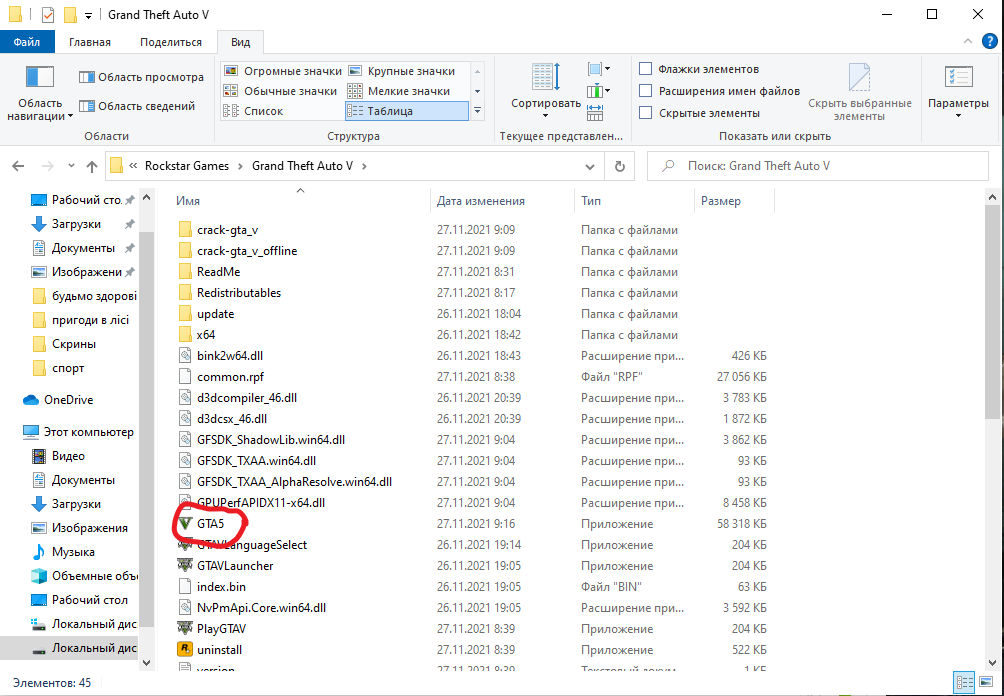Select the bink2w64.dll file
This screenshot has width=1004, height=696.
pos(230,355)
